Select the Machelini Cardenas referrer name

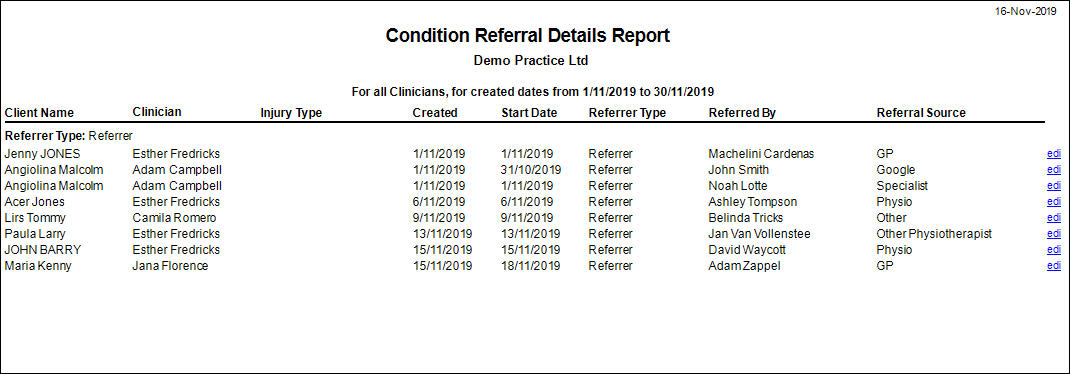click(760, 154)
